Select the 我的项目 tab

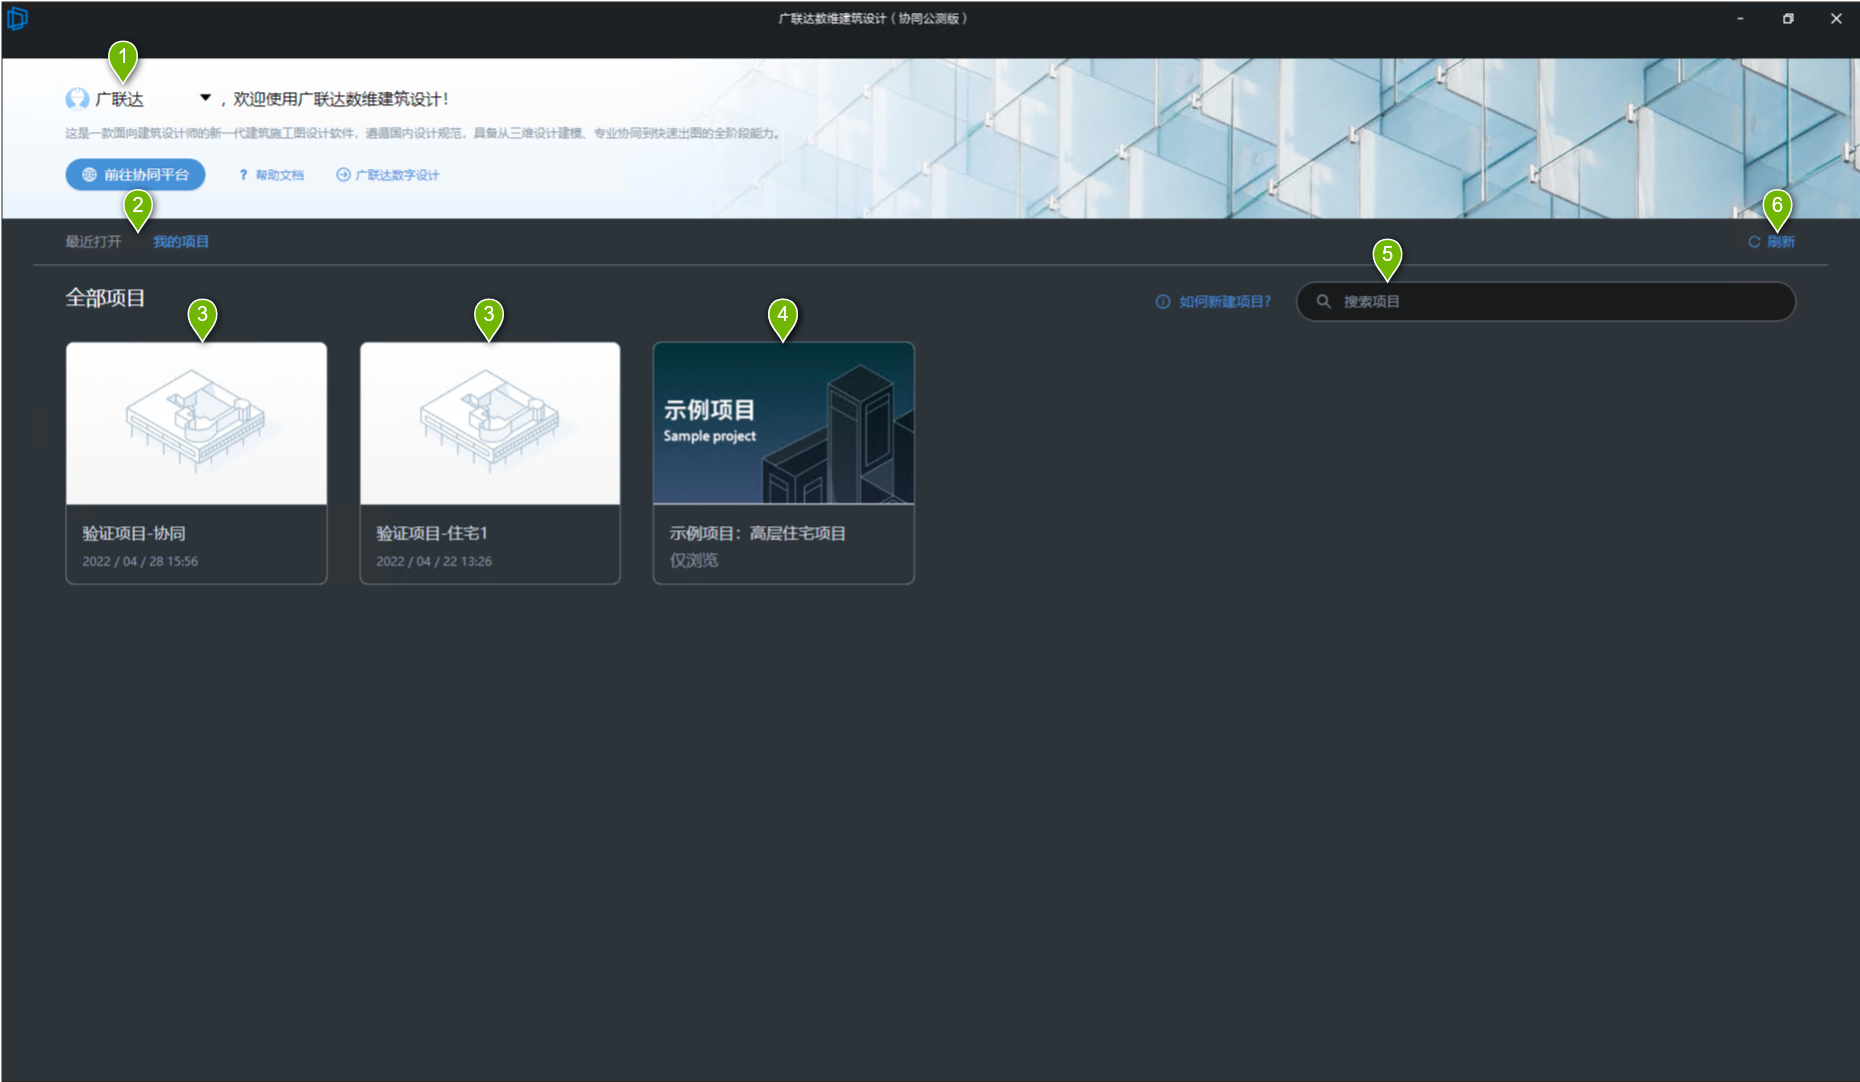(x=181, y=241)
